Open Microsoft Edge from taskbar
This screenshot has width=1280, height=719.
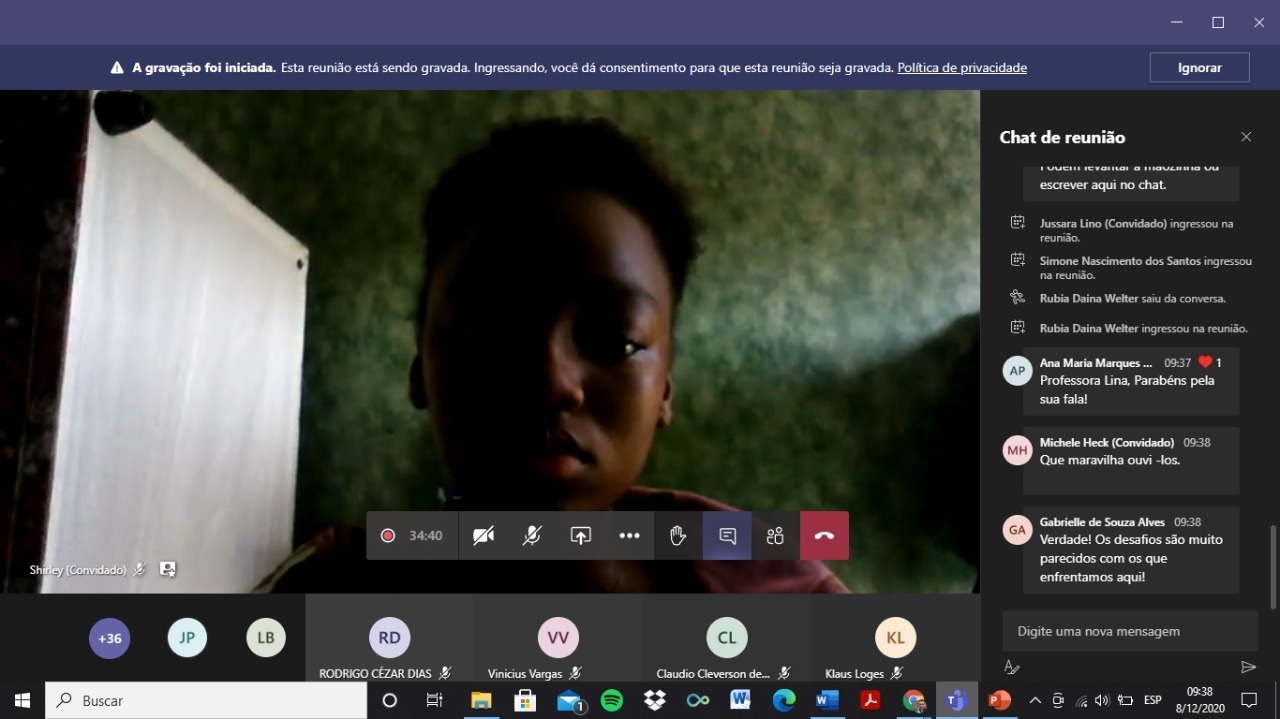[784, 700]
